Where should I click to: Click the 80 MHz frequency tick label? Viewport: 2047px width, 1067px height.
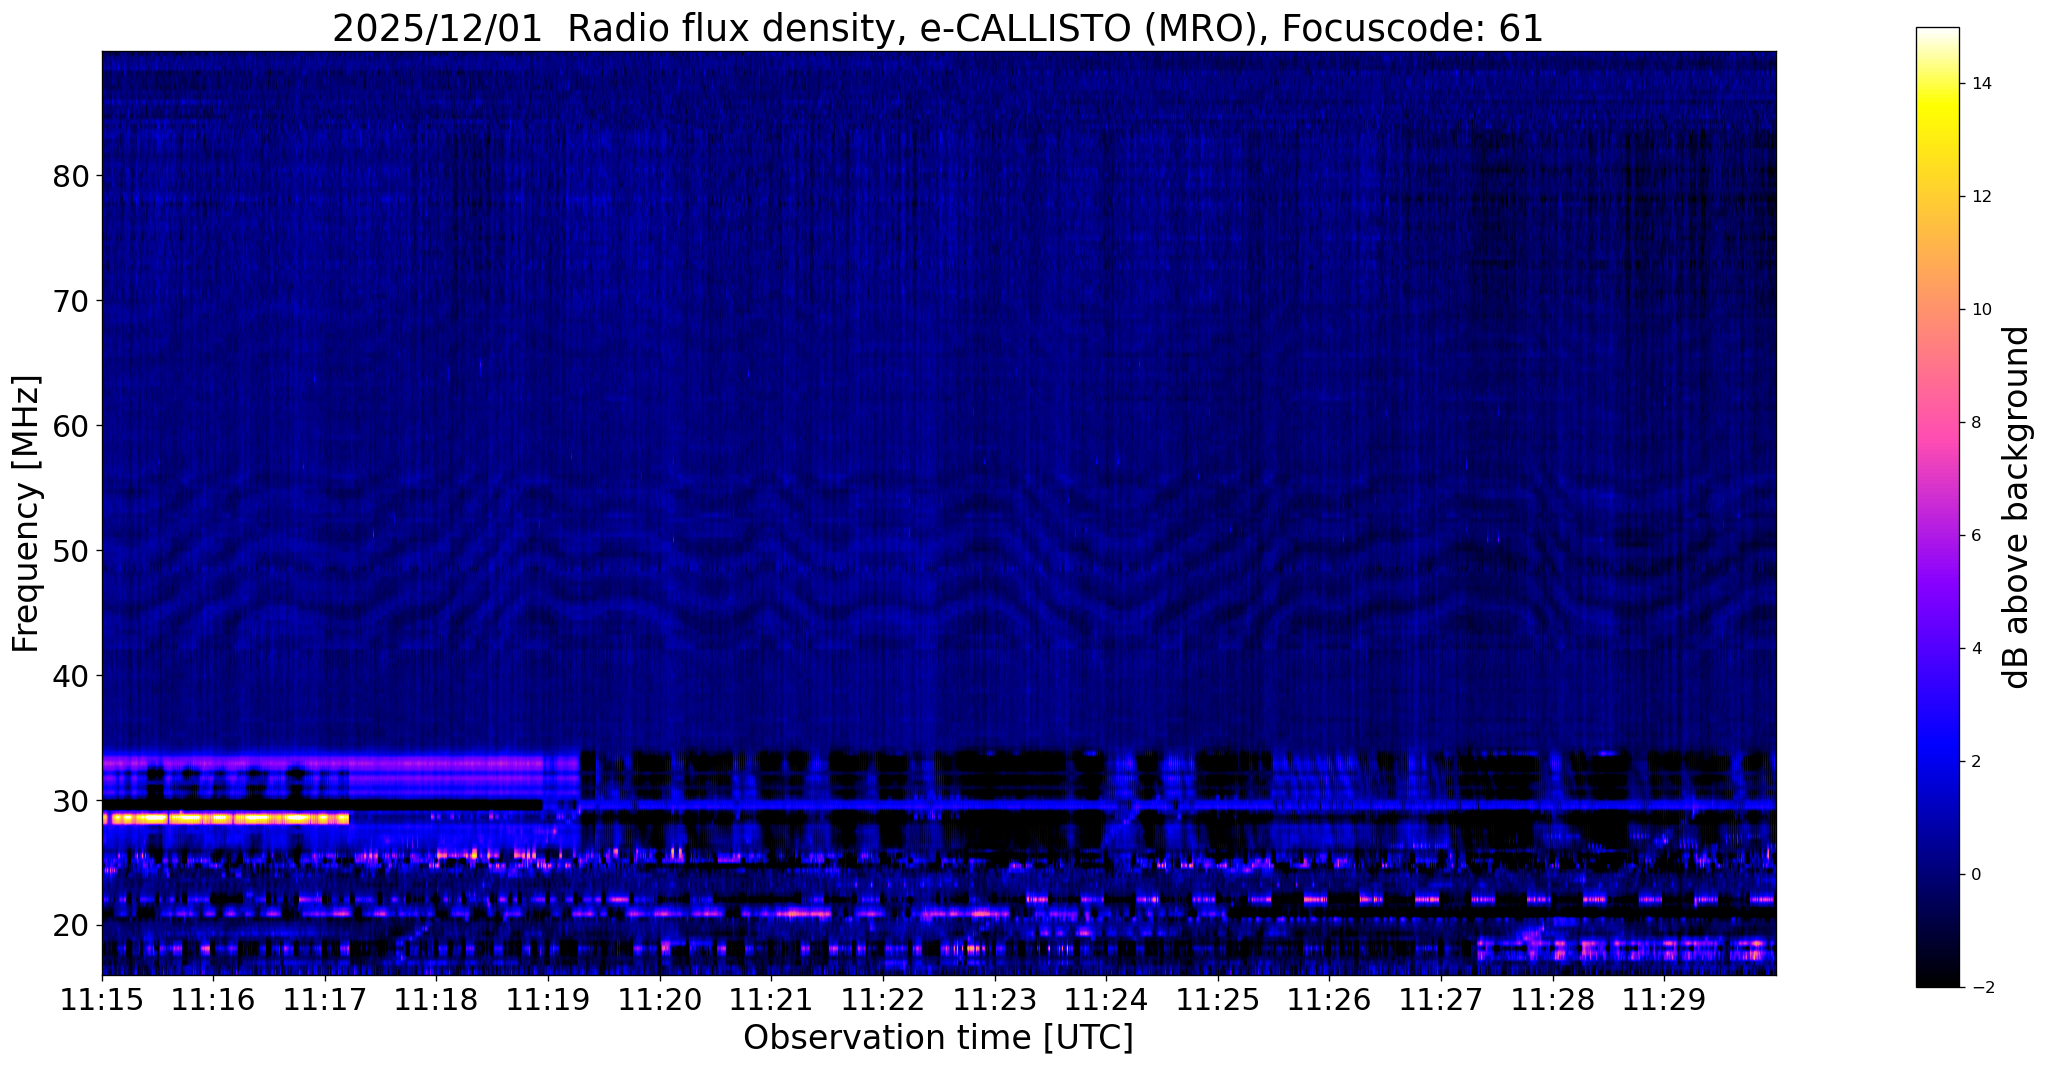pyautogui.click(x=69, y=176)
